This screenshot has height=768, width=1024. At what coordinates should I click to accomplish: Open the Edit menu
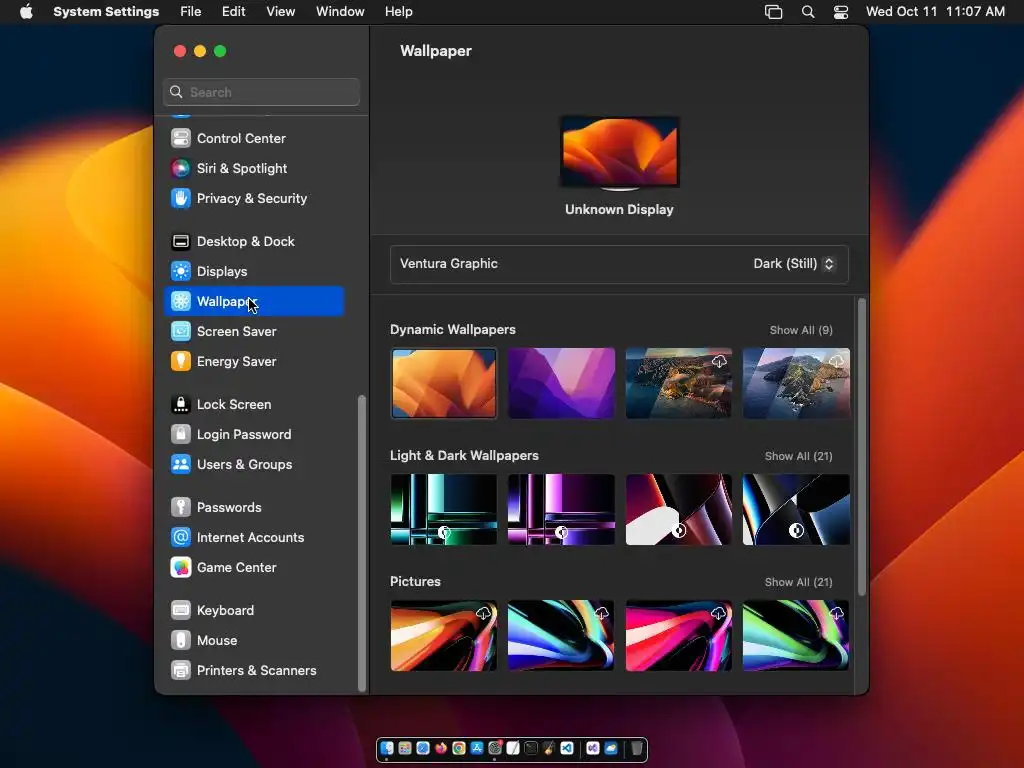click(x=233, y=12)
